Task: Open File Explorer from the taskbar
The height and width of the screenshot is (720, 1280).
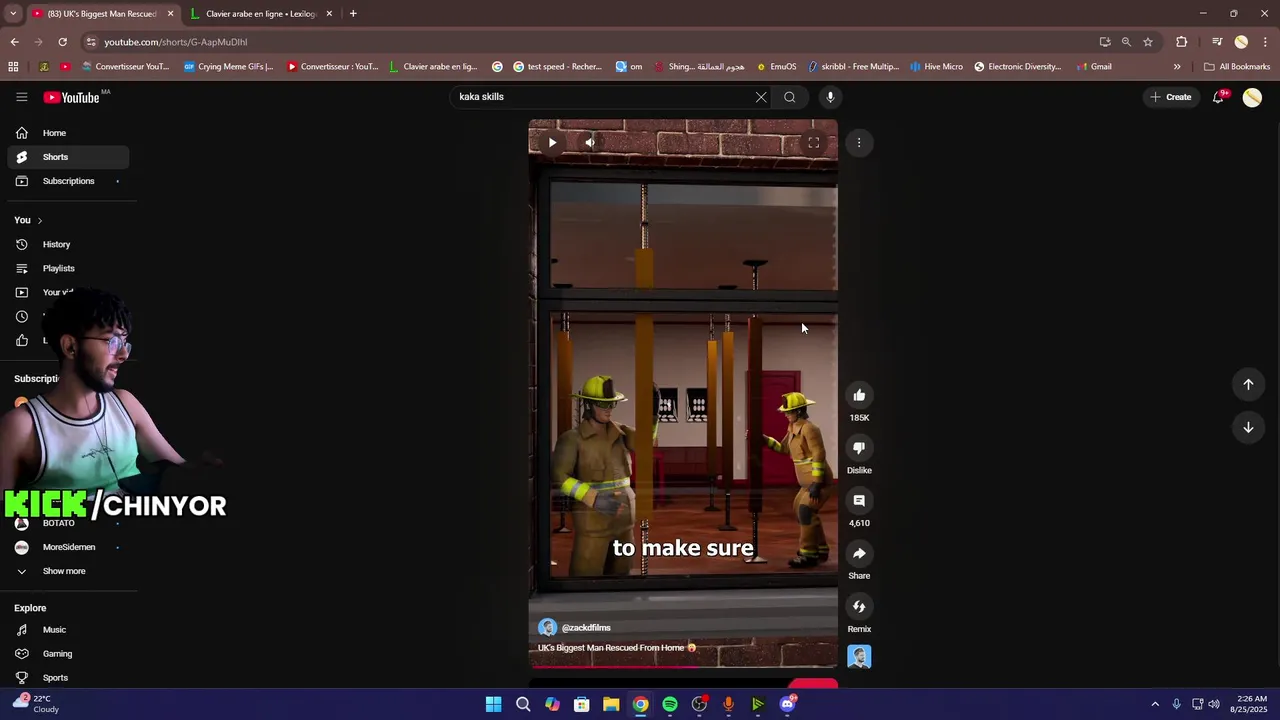Action: pos(611,704)
